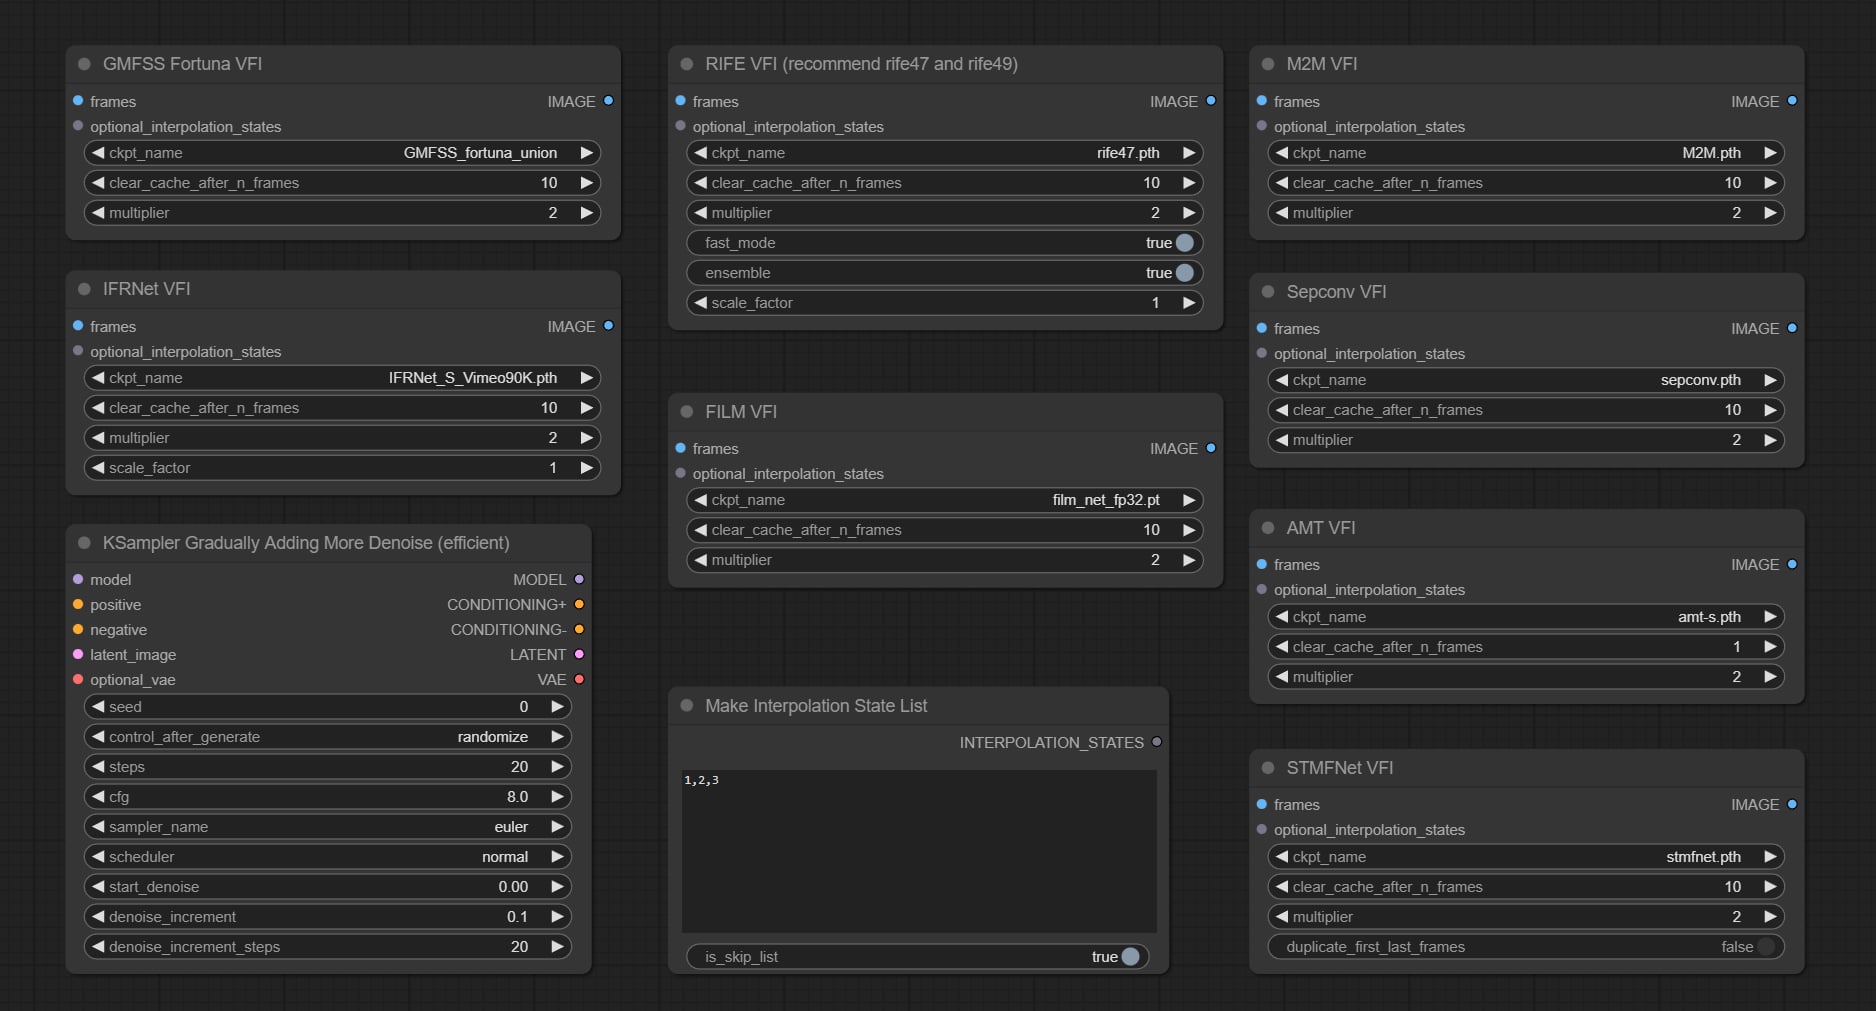Click the VAE output socket on KSampler node
Viewport: 1876px width, 1011px height.
[579, 679]
